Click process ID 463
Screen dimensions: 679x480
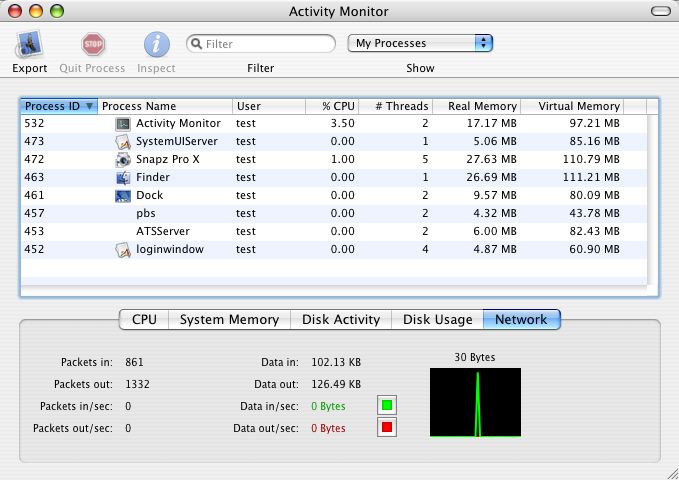(x=34, y=177)
